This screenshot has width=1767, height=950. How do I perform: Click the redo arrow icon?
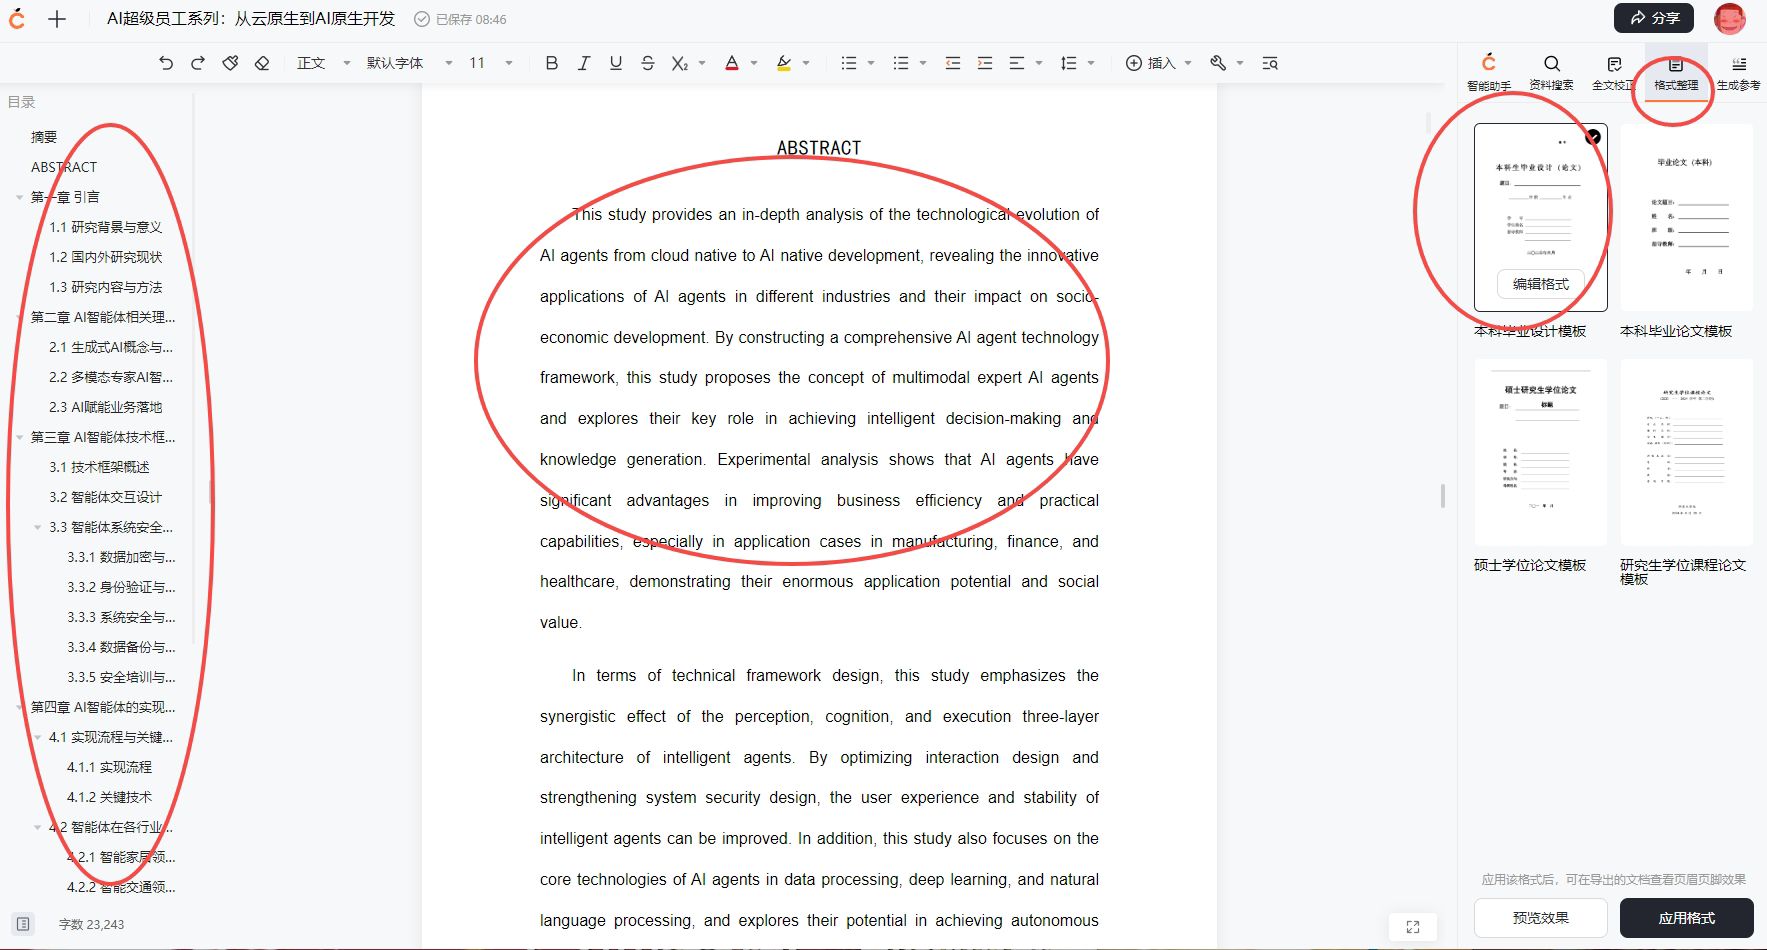point(198,63)
